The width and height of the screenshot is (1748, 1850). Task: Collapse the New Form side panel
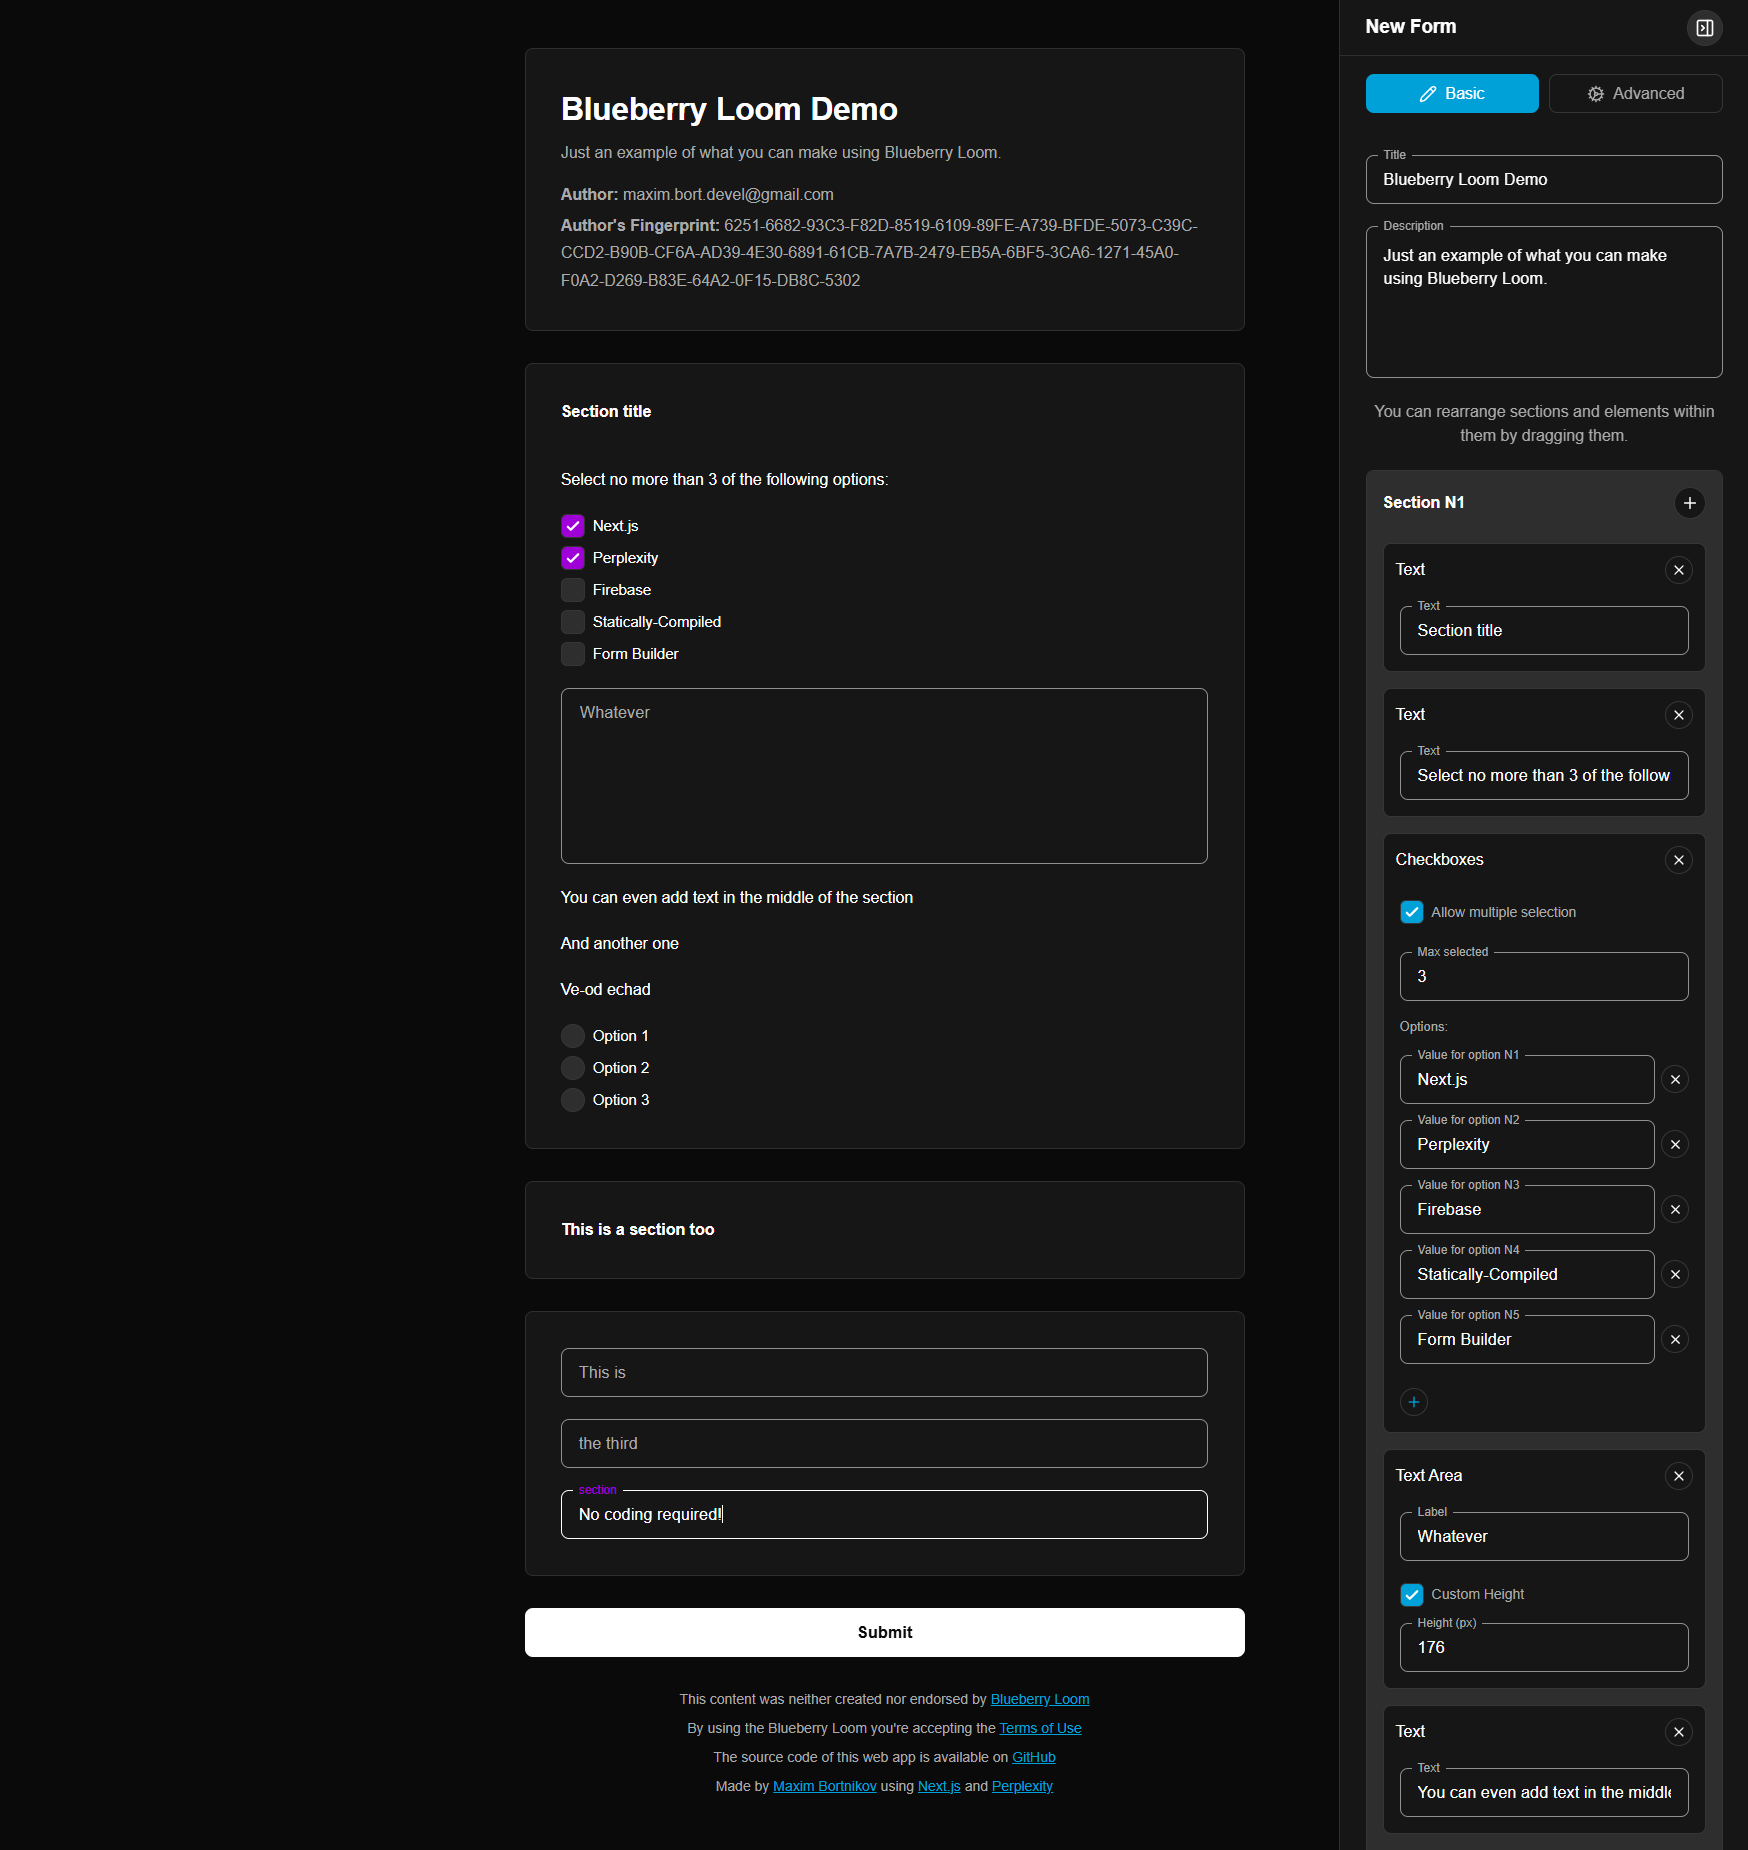coord(1705,27)
